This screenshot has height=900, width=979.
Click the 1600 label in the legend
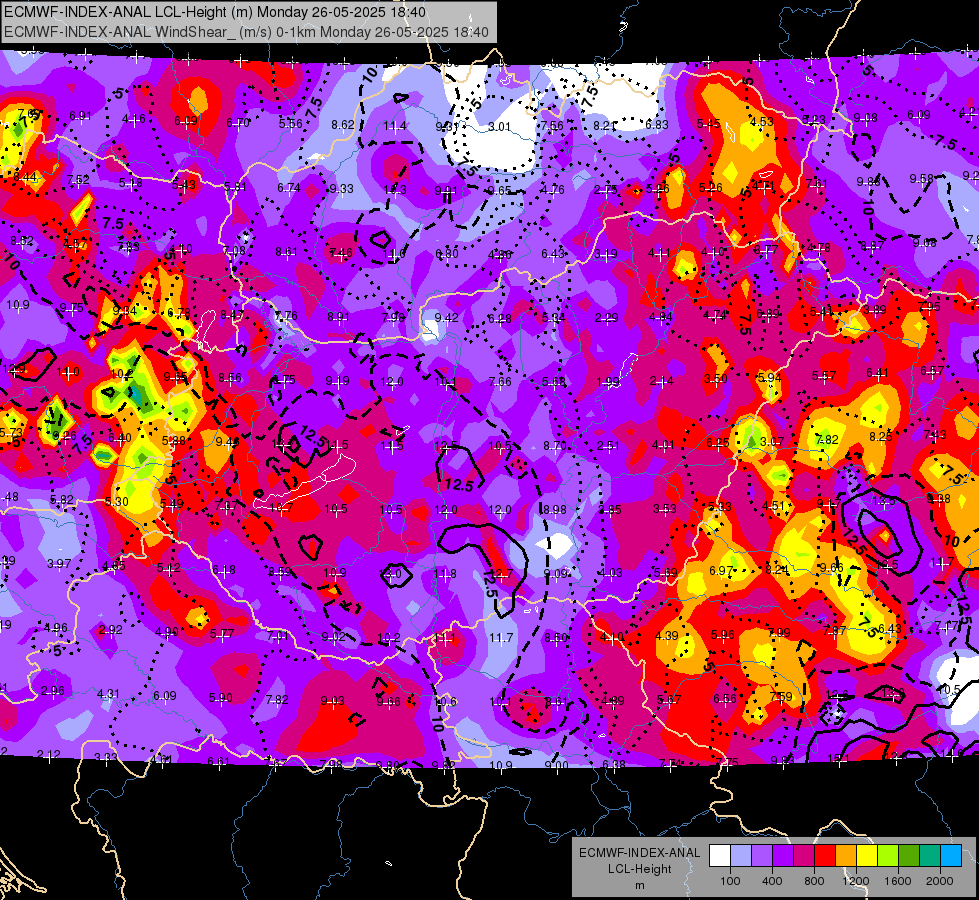(x=898, y=881)
